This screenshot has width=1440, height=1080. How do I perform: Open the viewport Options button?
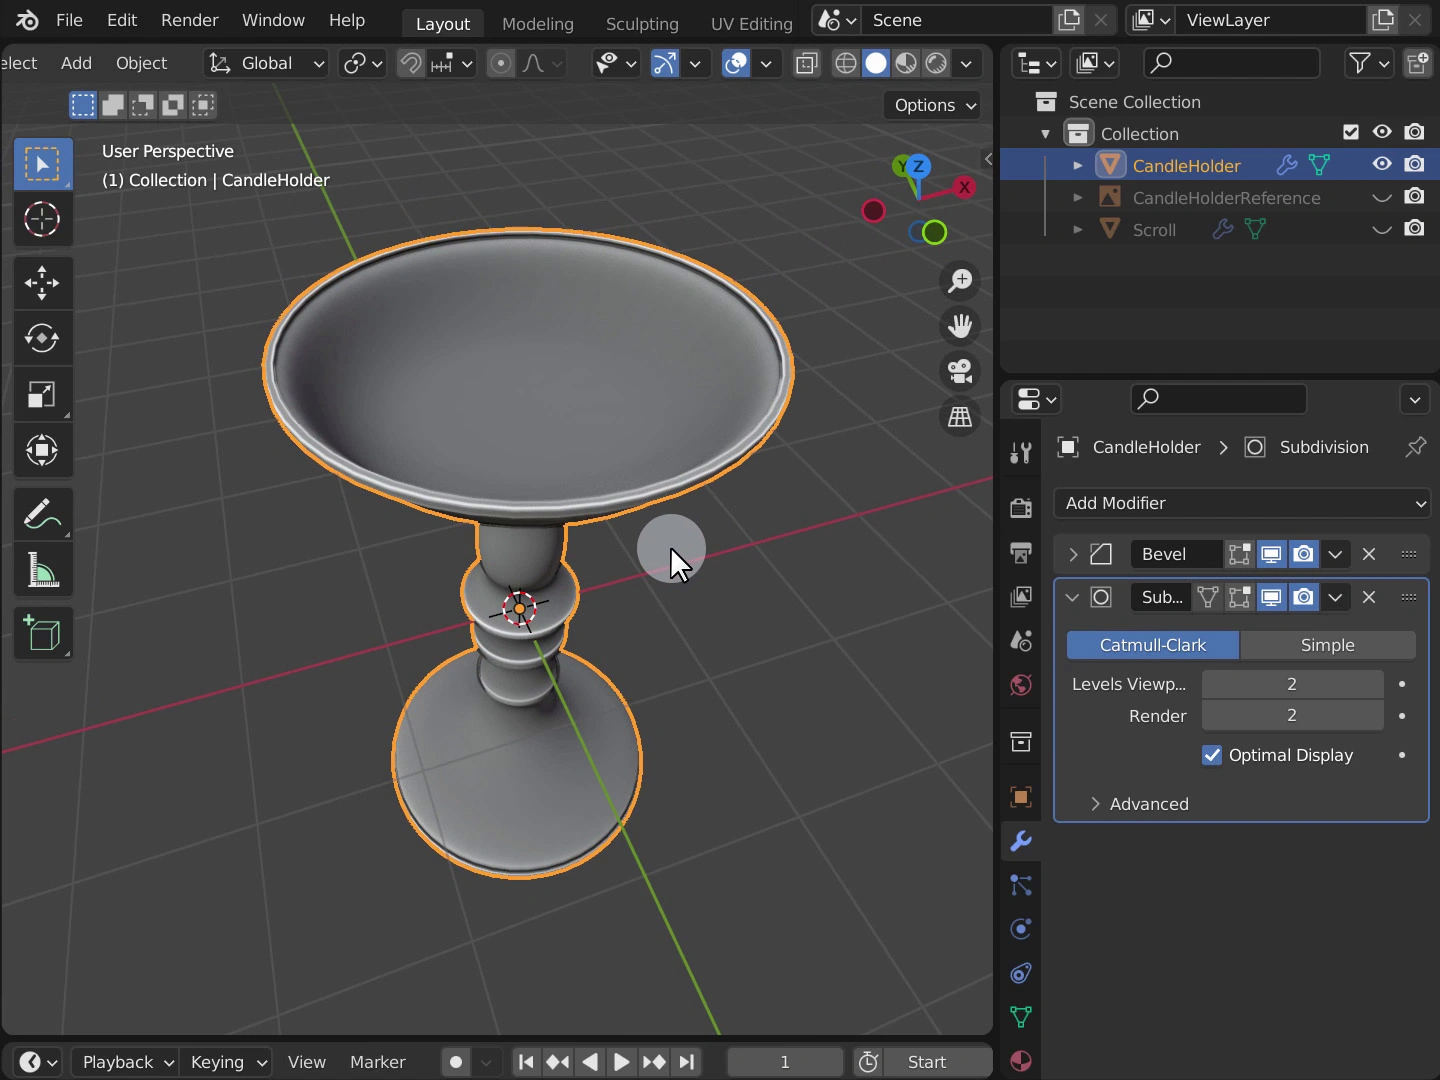(934, 105)
